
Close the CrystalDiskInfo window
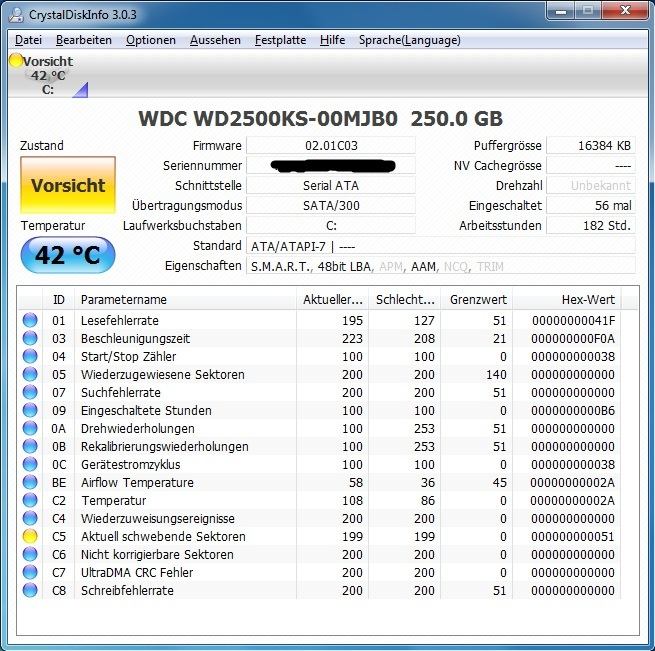(x=625, y=11)
